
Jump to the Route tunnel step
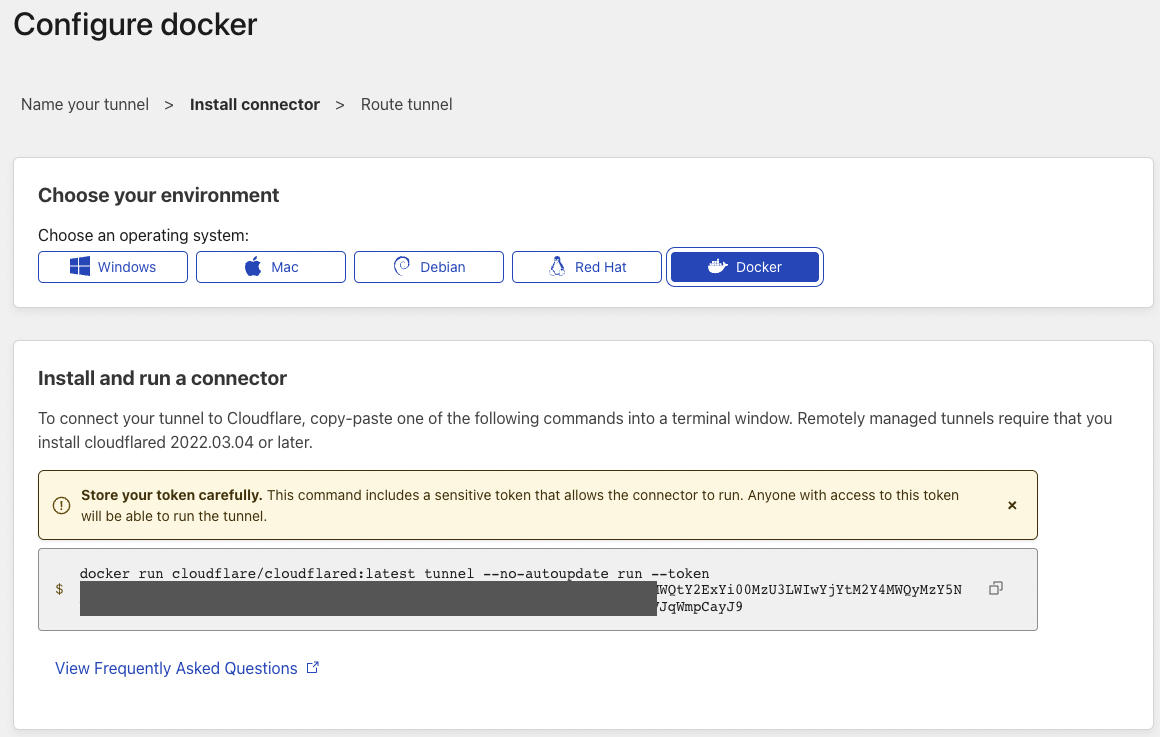tap(406, 104)
